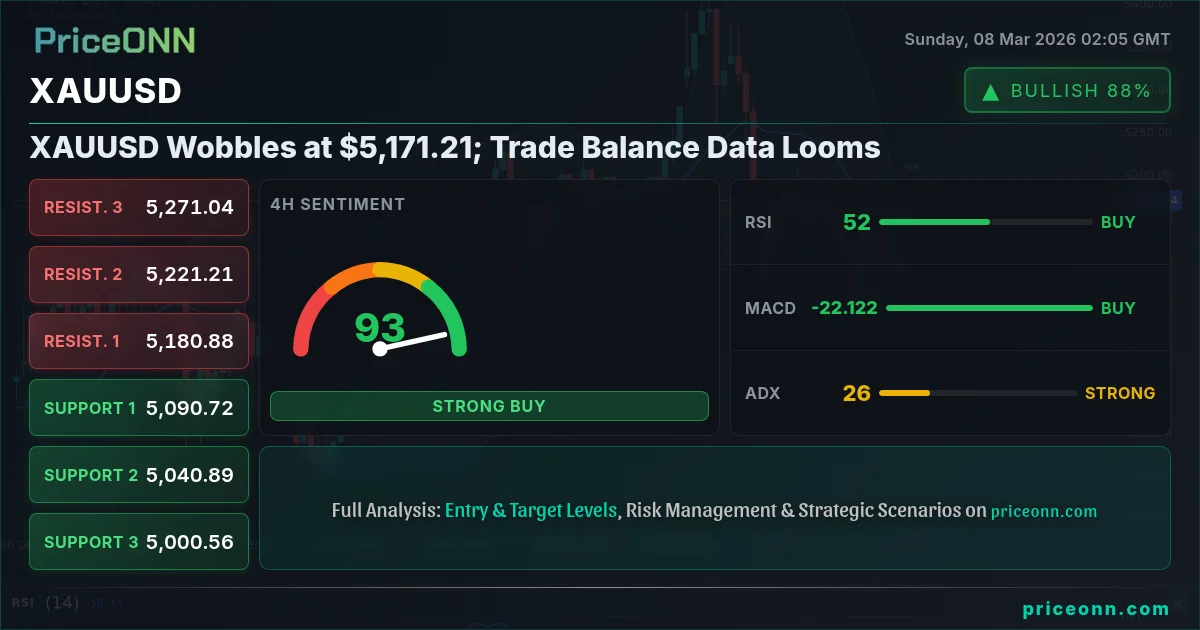The width and height of the screenshot is (1200, 630).
Task: Click the priceonn.com footer text
Action: [1096, 609]
